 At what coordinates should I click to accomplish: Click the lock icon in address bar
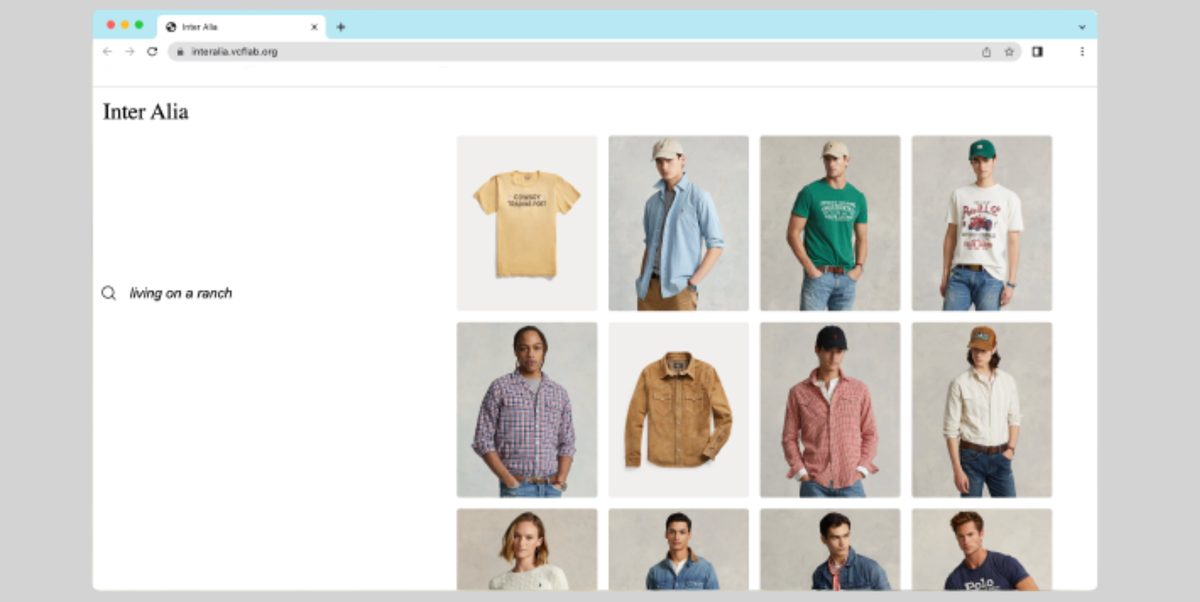[x=181, y=52]
